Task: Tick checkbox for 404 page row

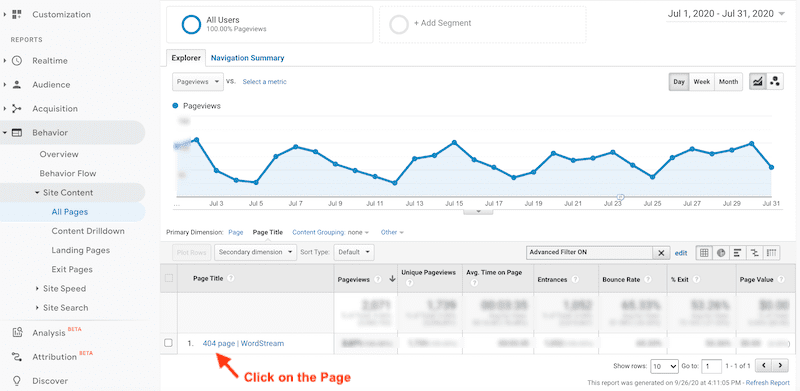Action: tap(168, 343)
